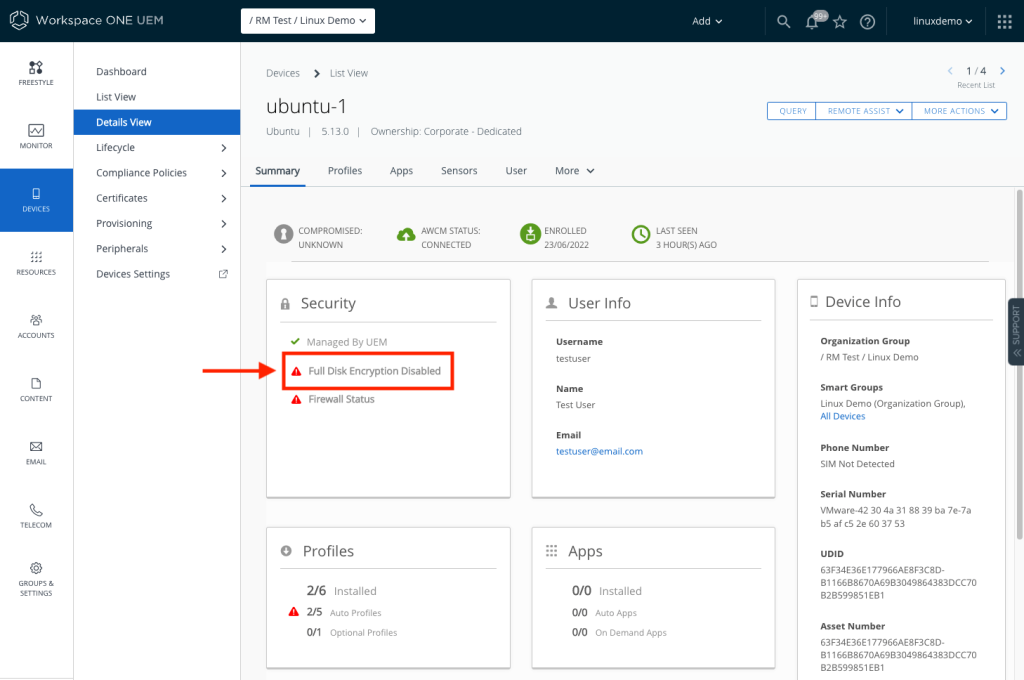The height and width of the screenshot is (680, 1024).
Task: Click the All Devices smart group link
Action: (842, 416)
